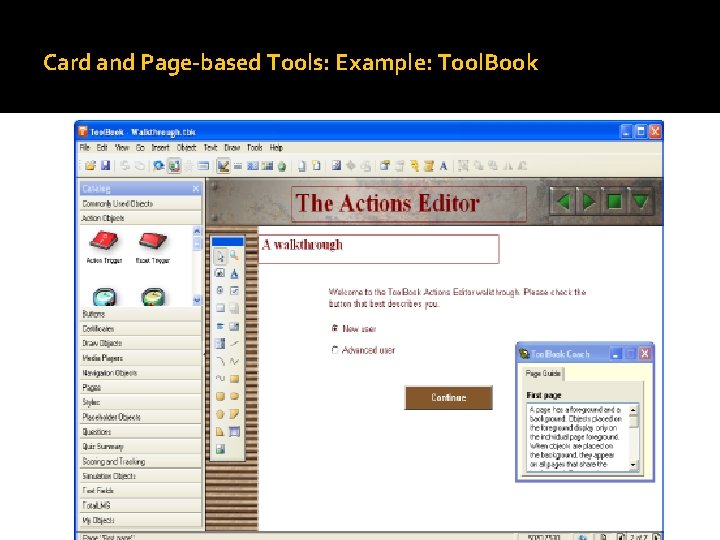Screen dimensions: 720x540
Task: Open the Tools menu
Action: [x=255, y=147]
